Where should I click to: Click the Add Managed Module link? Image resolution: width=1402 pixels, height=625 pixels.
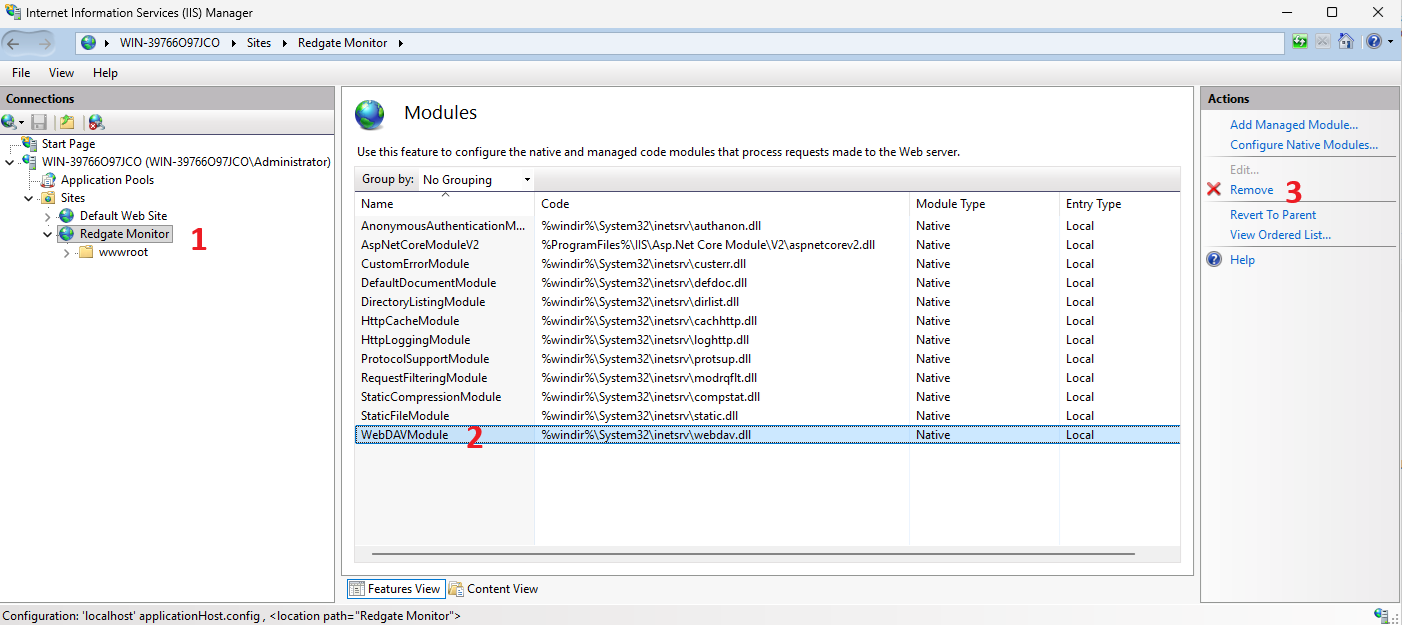[x=1293, y=125]
